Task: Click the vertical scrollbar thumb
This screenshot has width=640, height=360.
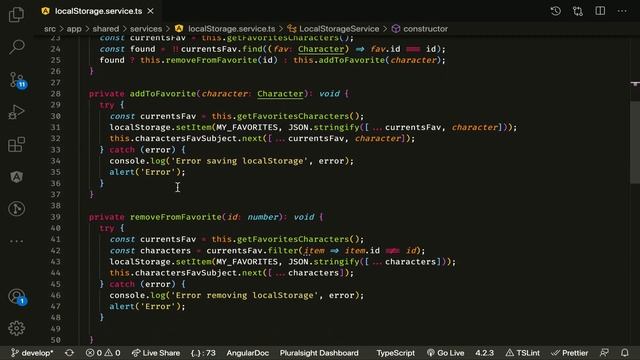Action: tap(635, 142)
